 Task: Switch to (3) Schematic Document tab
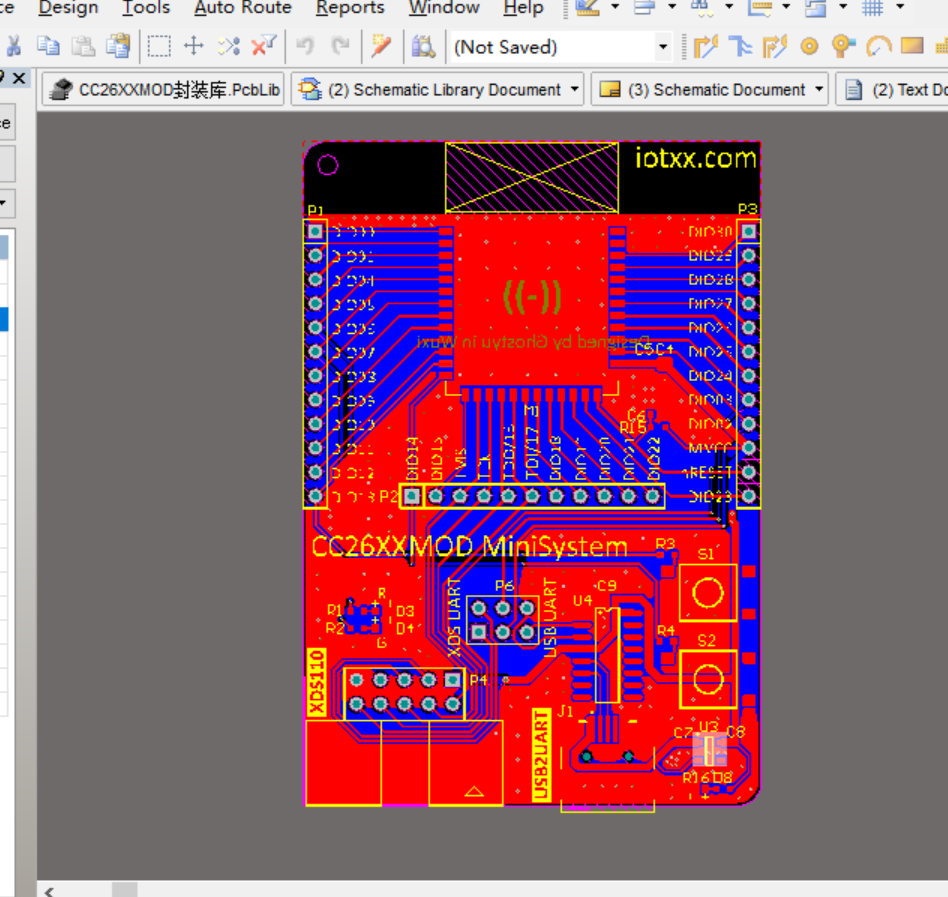tap(709, 89)
